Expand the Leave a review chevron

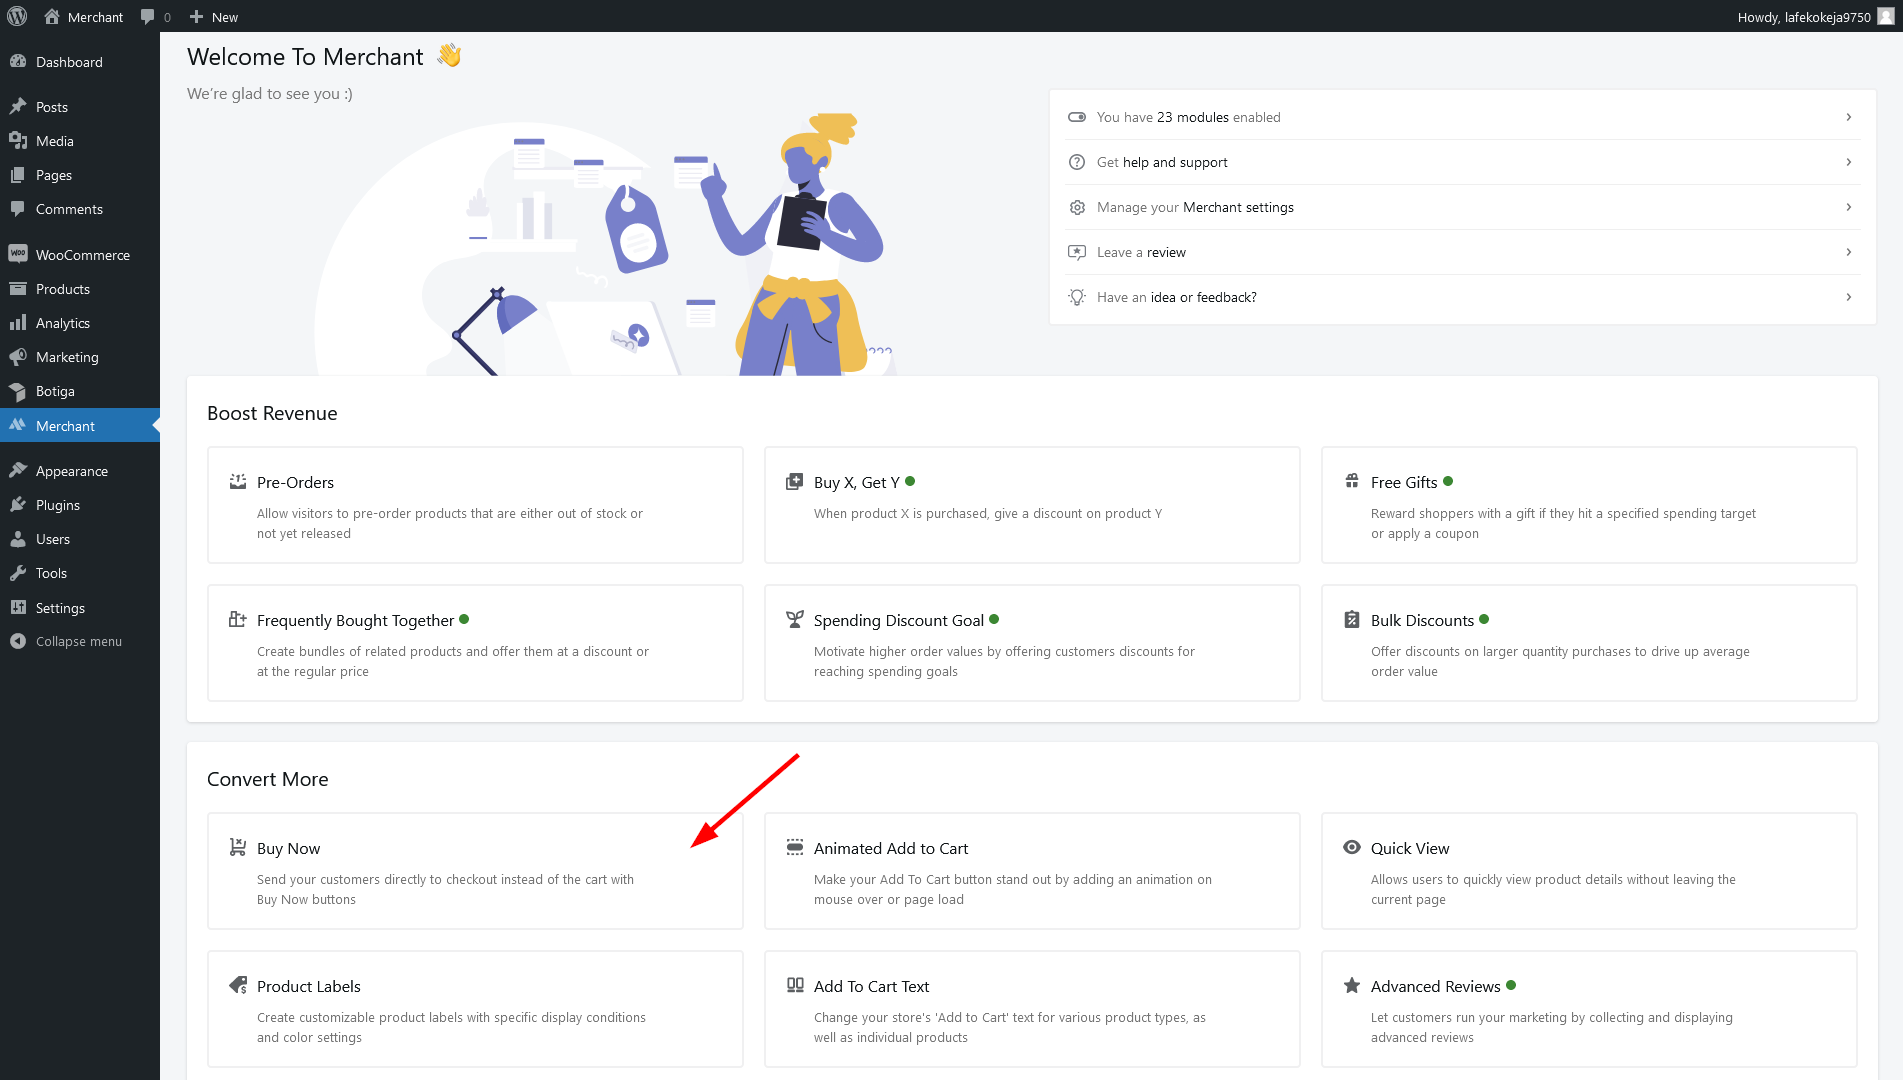[x=1848, y=252]
